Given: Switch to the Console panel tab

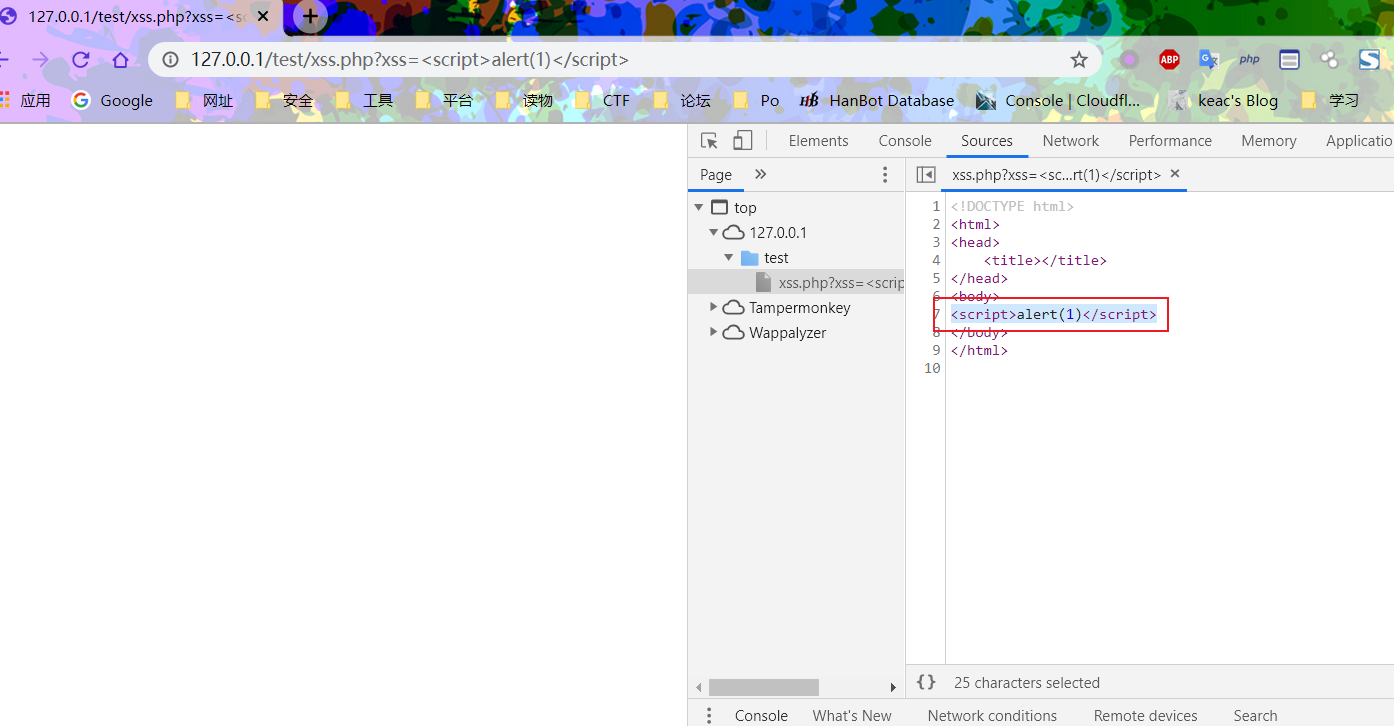Looking at the screenshot, I should point(905,141).
